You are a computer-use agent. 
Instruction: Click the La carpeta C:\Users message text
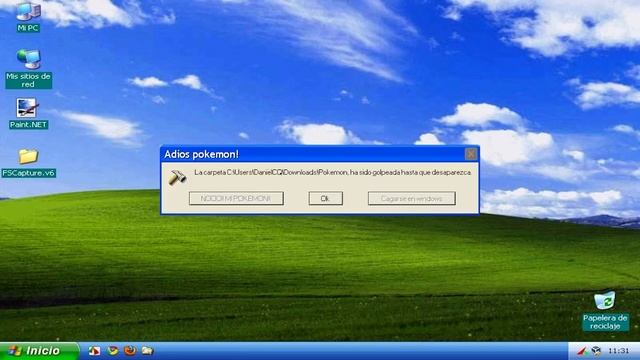[x=333, y=173]
